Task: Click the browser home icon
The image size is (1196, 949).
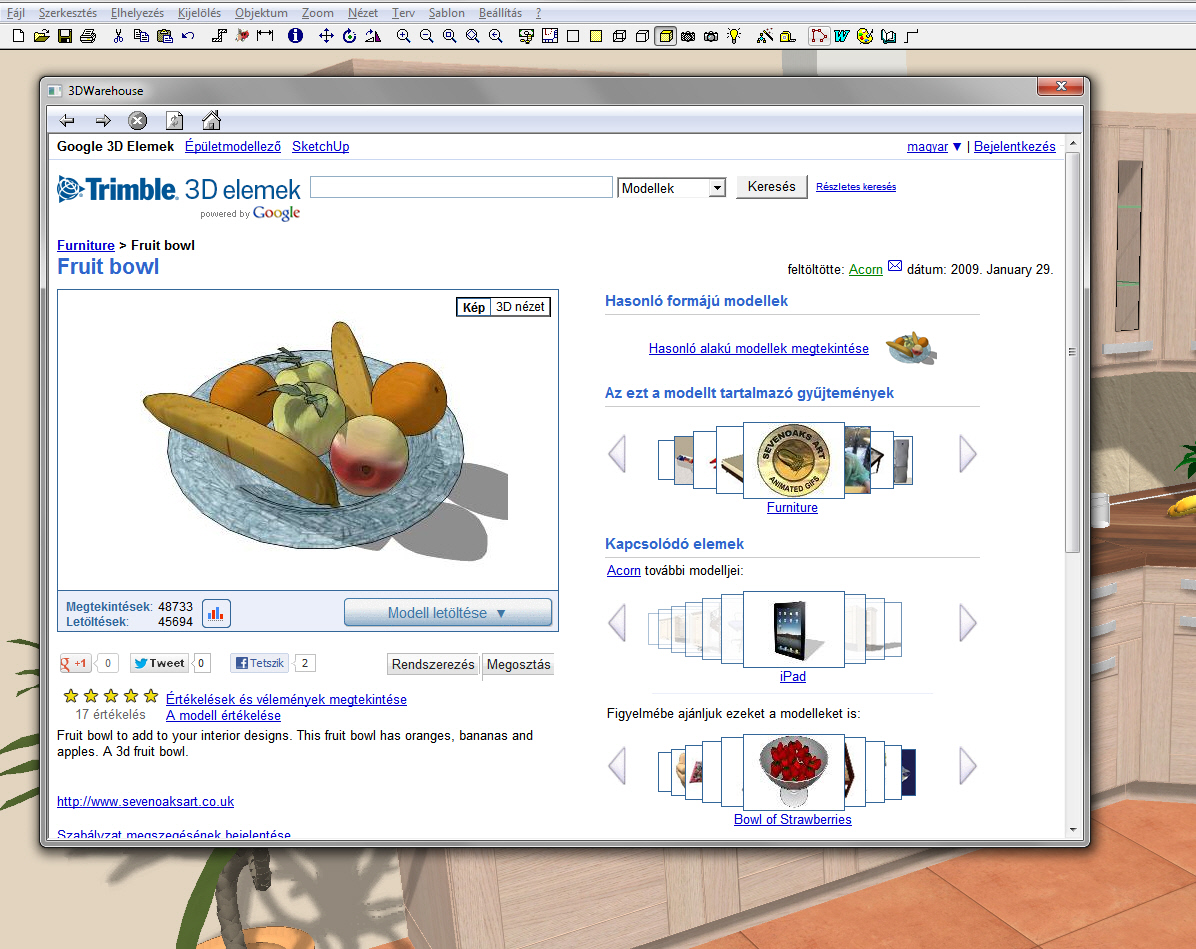Action: [211, 121]
